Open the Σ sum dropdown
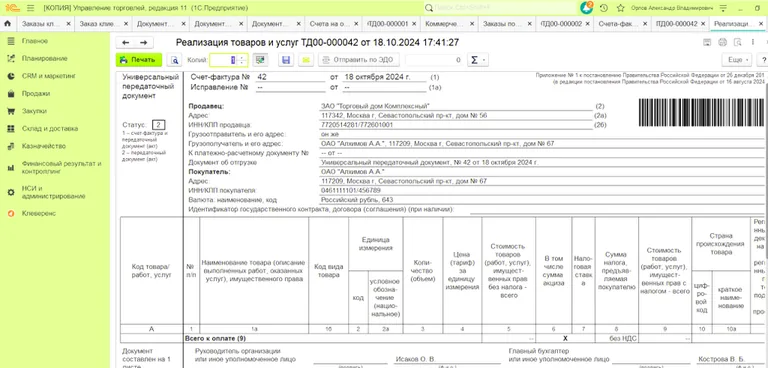Screen dimensions: 768x368 (478, 60)
